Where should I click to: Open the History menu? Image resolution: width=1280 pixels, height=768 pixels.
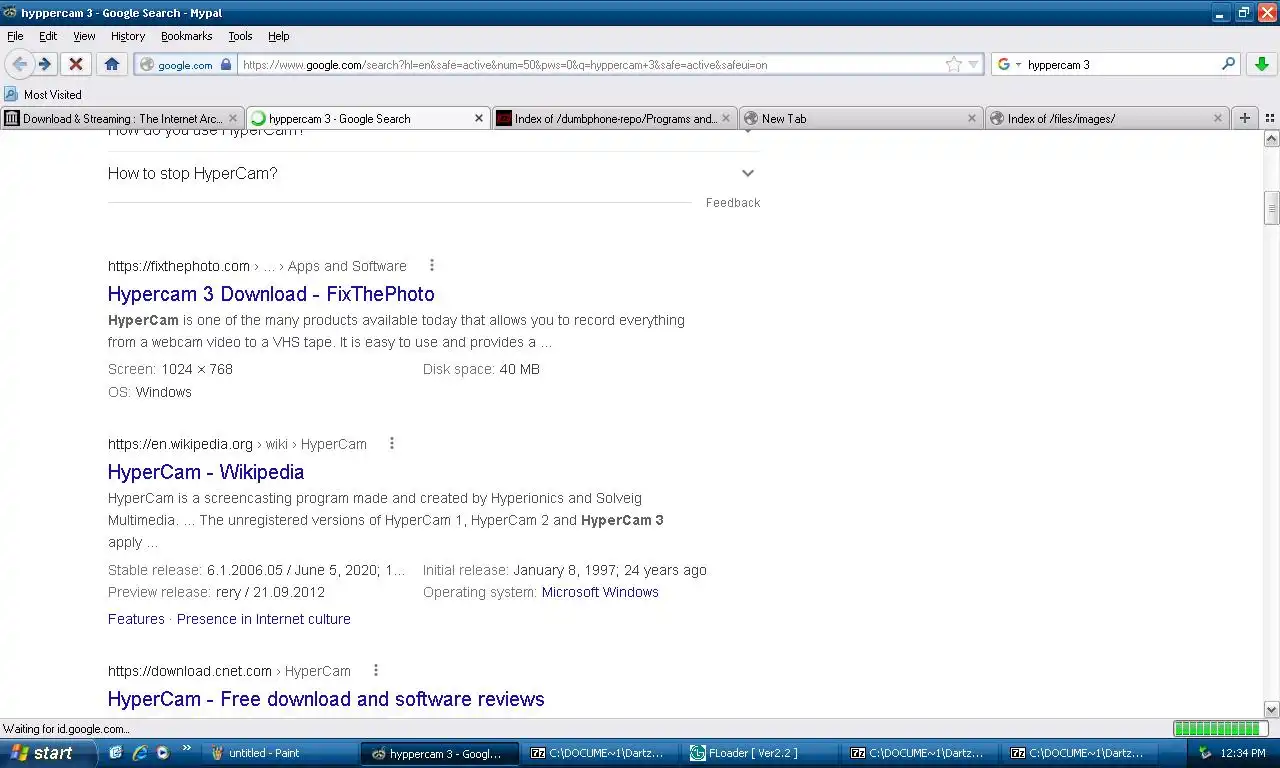(128, 36)
